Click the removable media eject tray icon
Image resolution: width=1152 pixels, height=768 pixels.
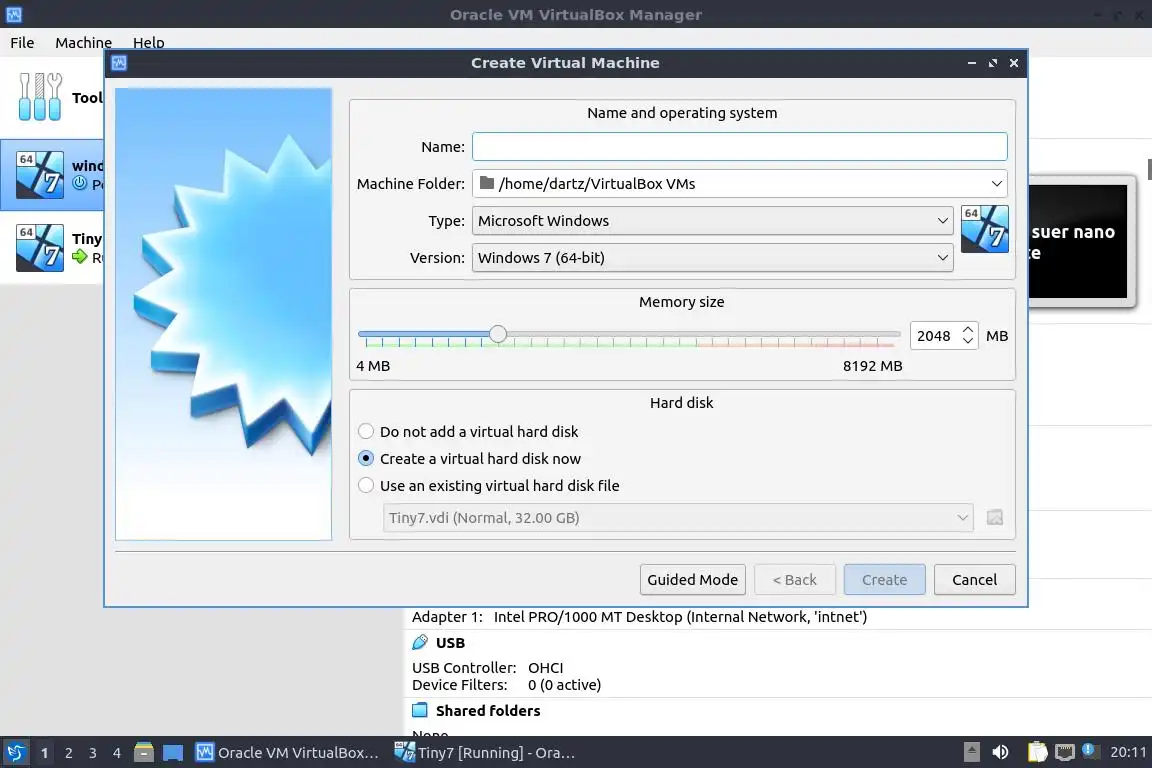pyautogui.click(x=971, y=752)
